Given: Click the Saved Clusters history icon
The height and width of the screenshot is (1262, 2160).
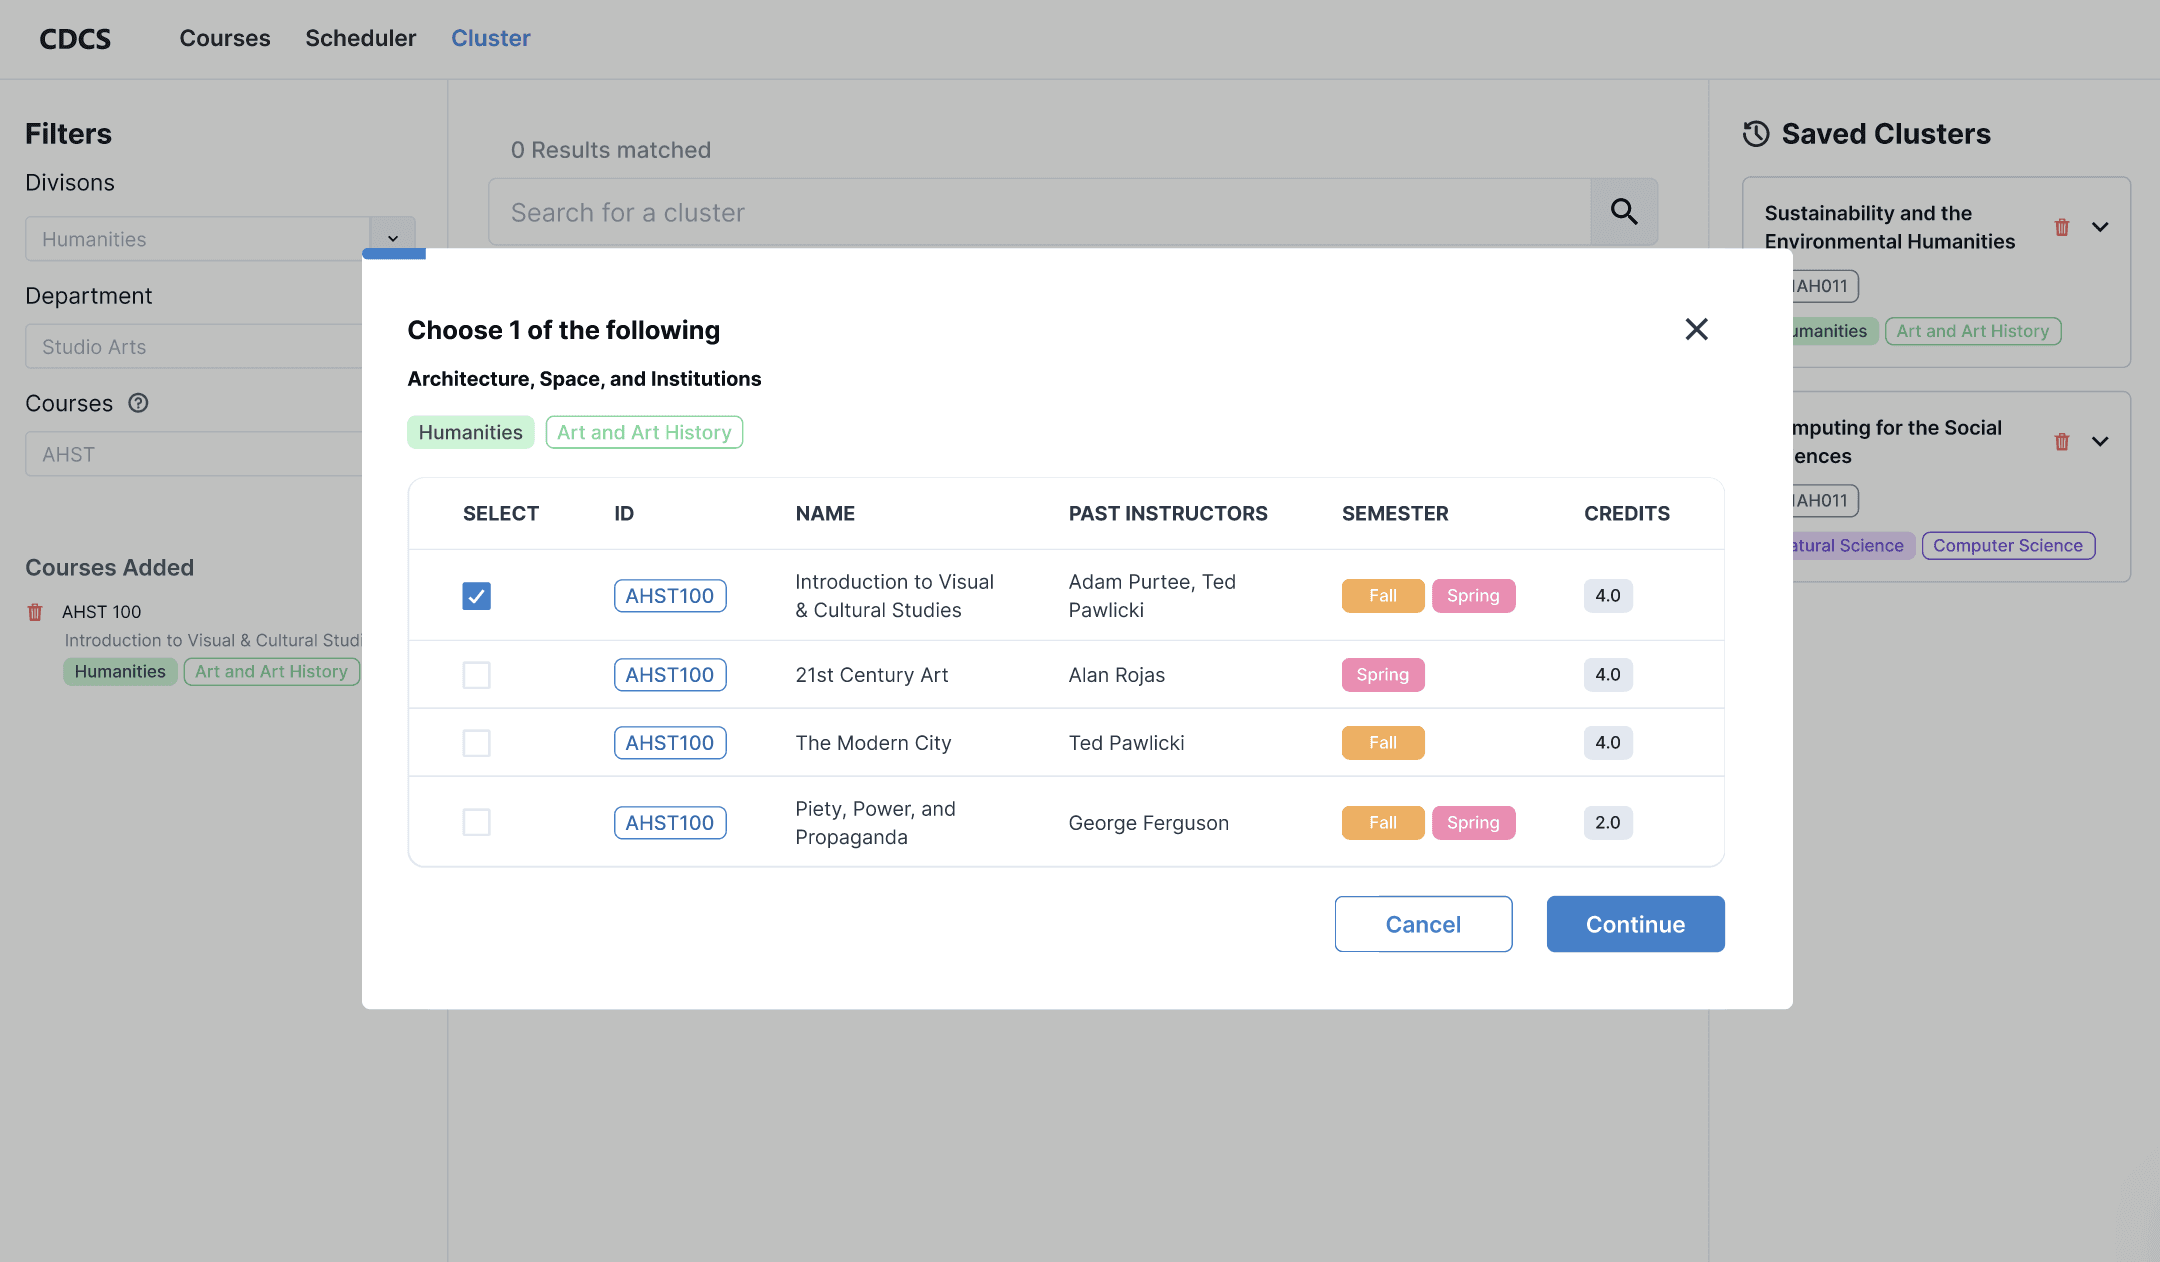Looking at the screenshot, I should [1756, 133].
